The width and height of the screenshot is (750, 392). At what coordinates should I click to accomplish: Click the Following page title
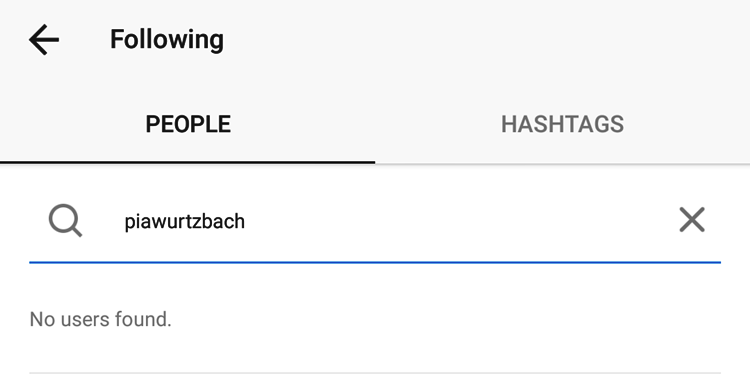point(167,40)
